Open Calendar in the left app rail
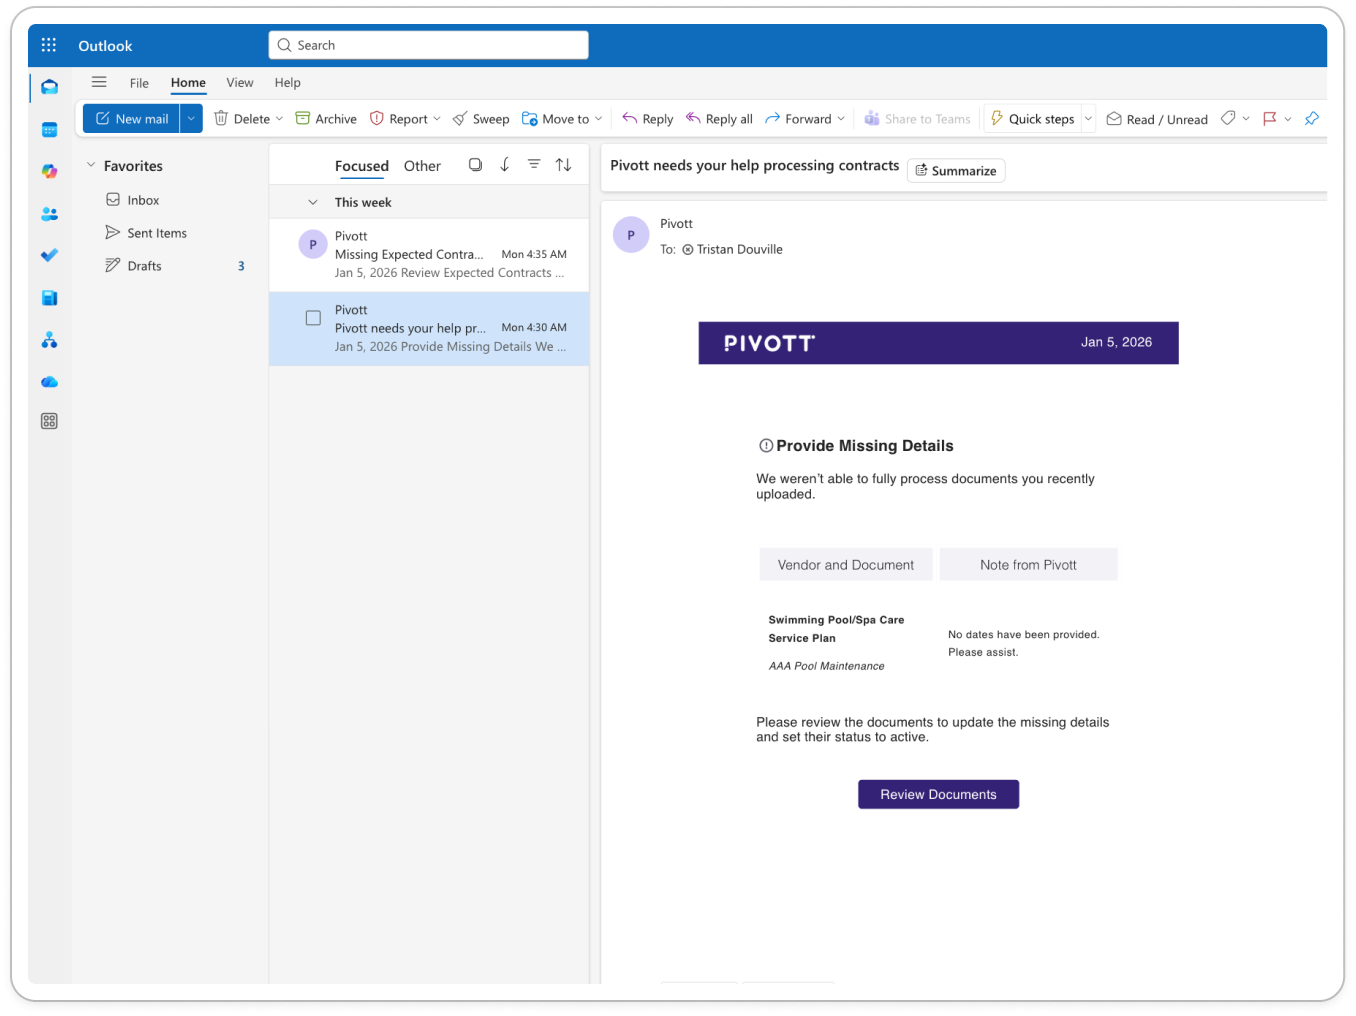Screen dimensions: 1356x1016 tap(49, 130)
